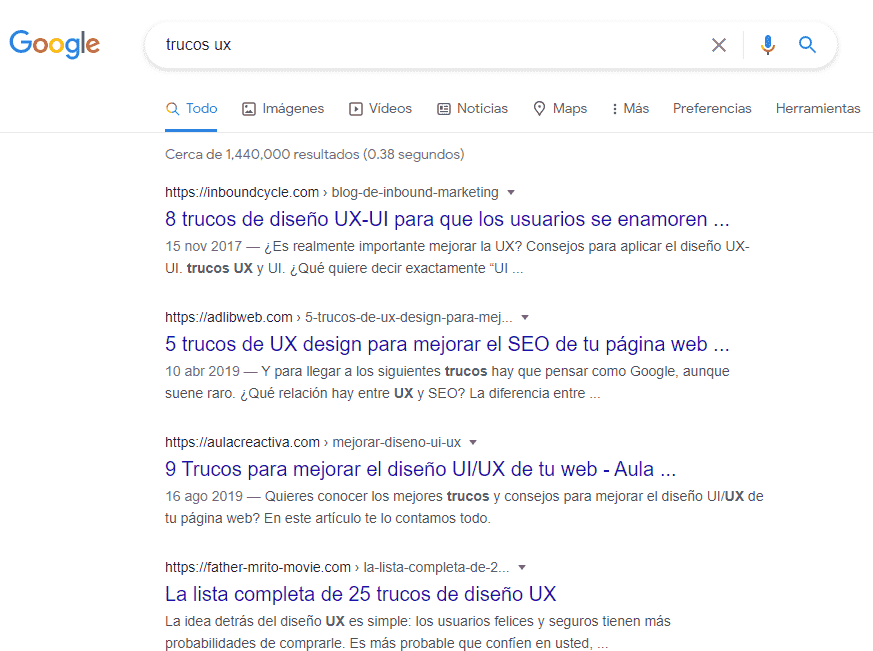Image resolution: width=873 pixels, height=651 pixels.
Task: Click the snippet dated '10 abr 2019'
Action: click(447, 382)
